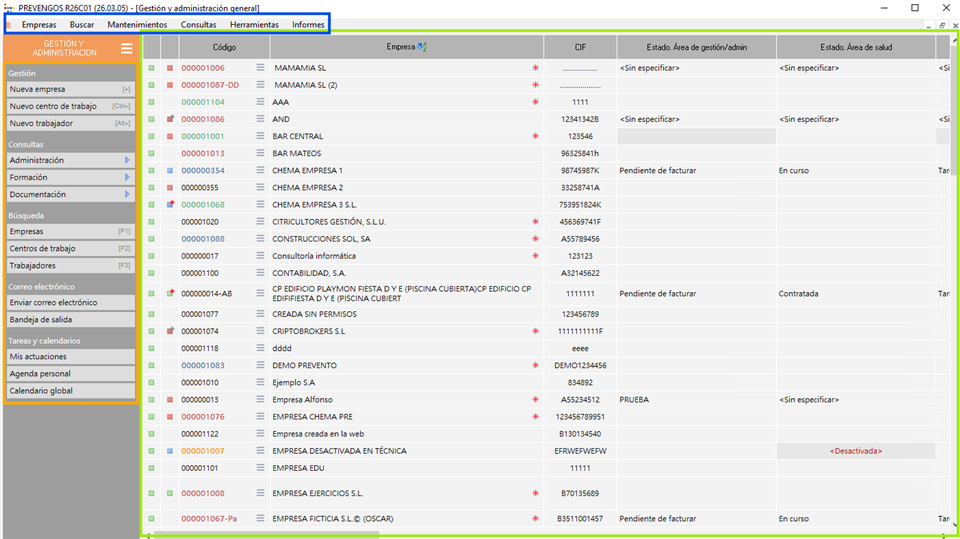960x539 pixels.
Task: Open row menu icon for CHEMA EMPRESA 1
Action: point(260,171)
